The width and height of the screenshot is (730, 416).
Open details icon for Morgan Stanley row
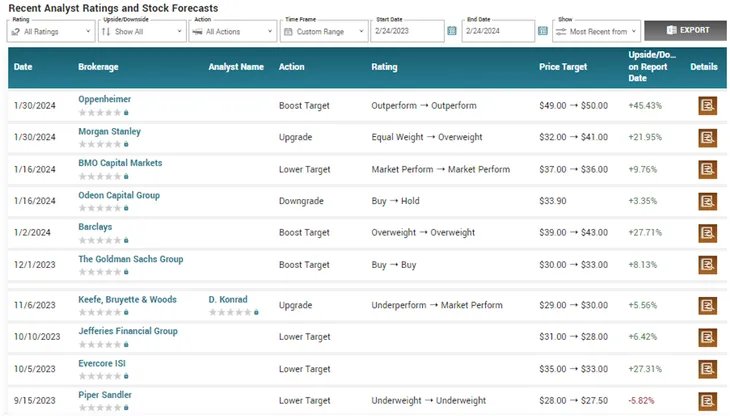pos(707,138)
